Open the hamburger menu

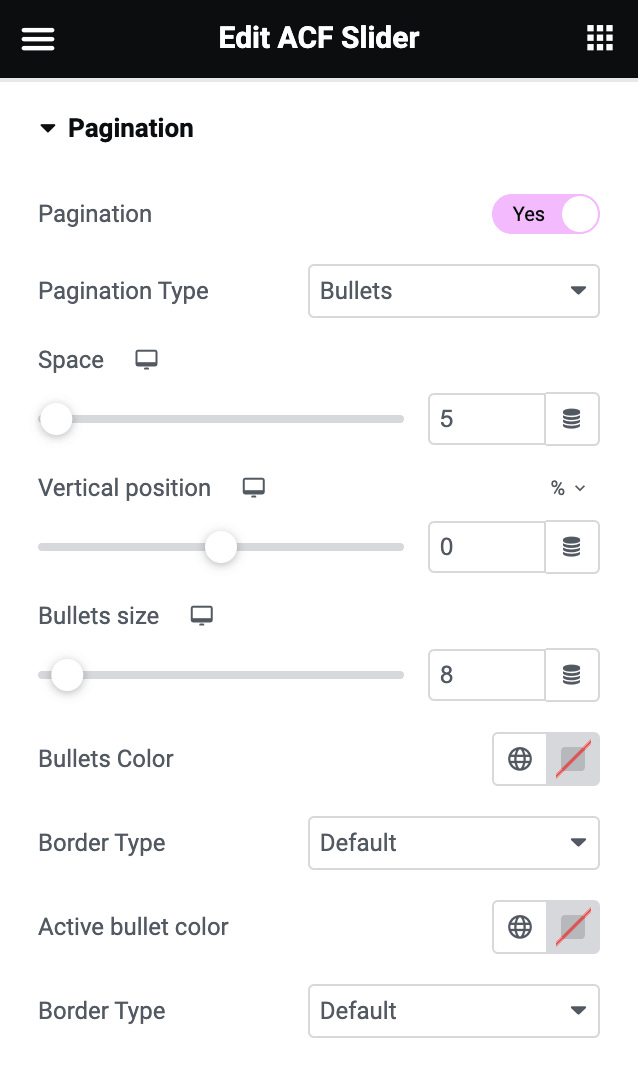click(x=38, y=38)
